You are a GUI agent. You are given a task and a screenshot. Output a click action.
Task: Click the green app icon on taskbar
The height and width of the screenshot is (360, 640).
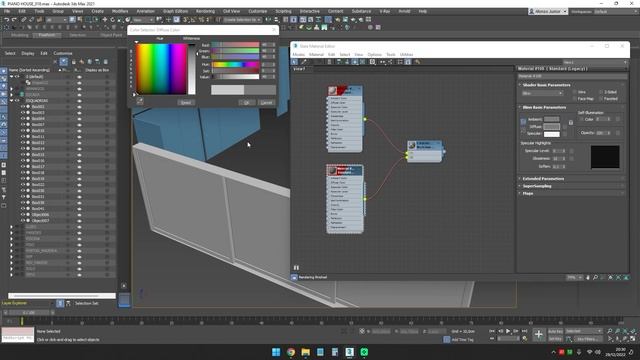tap(364, 352)
